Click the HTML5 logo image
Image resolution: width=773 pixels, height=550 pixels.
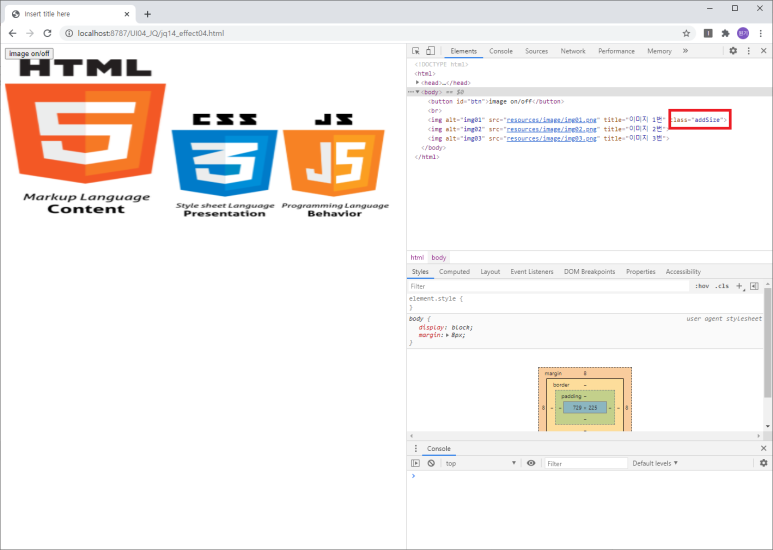click(86, 137)
